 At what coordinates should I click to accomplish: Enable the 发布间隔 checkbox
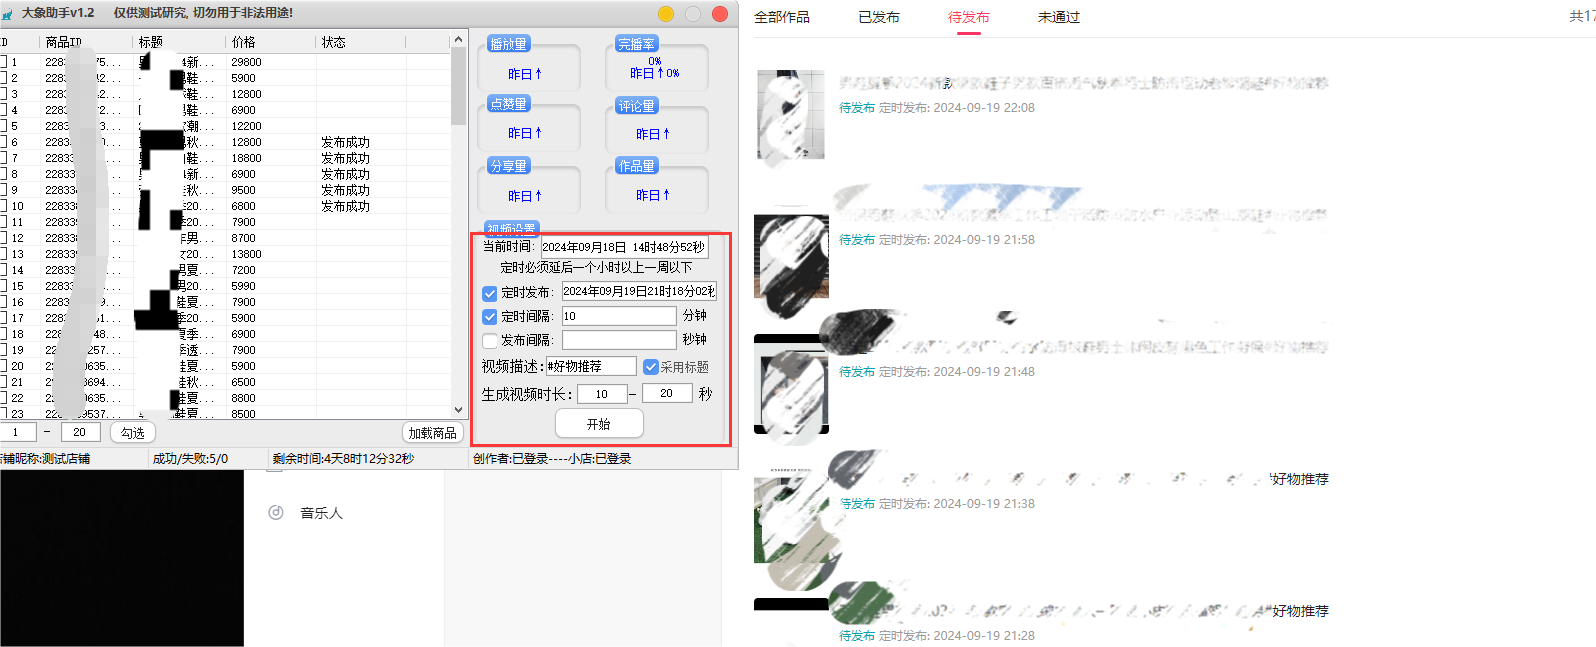490,341
